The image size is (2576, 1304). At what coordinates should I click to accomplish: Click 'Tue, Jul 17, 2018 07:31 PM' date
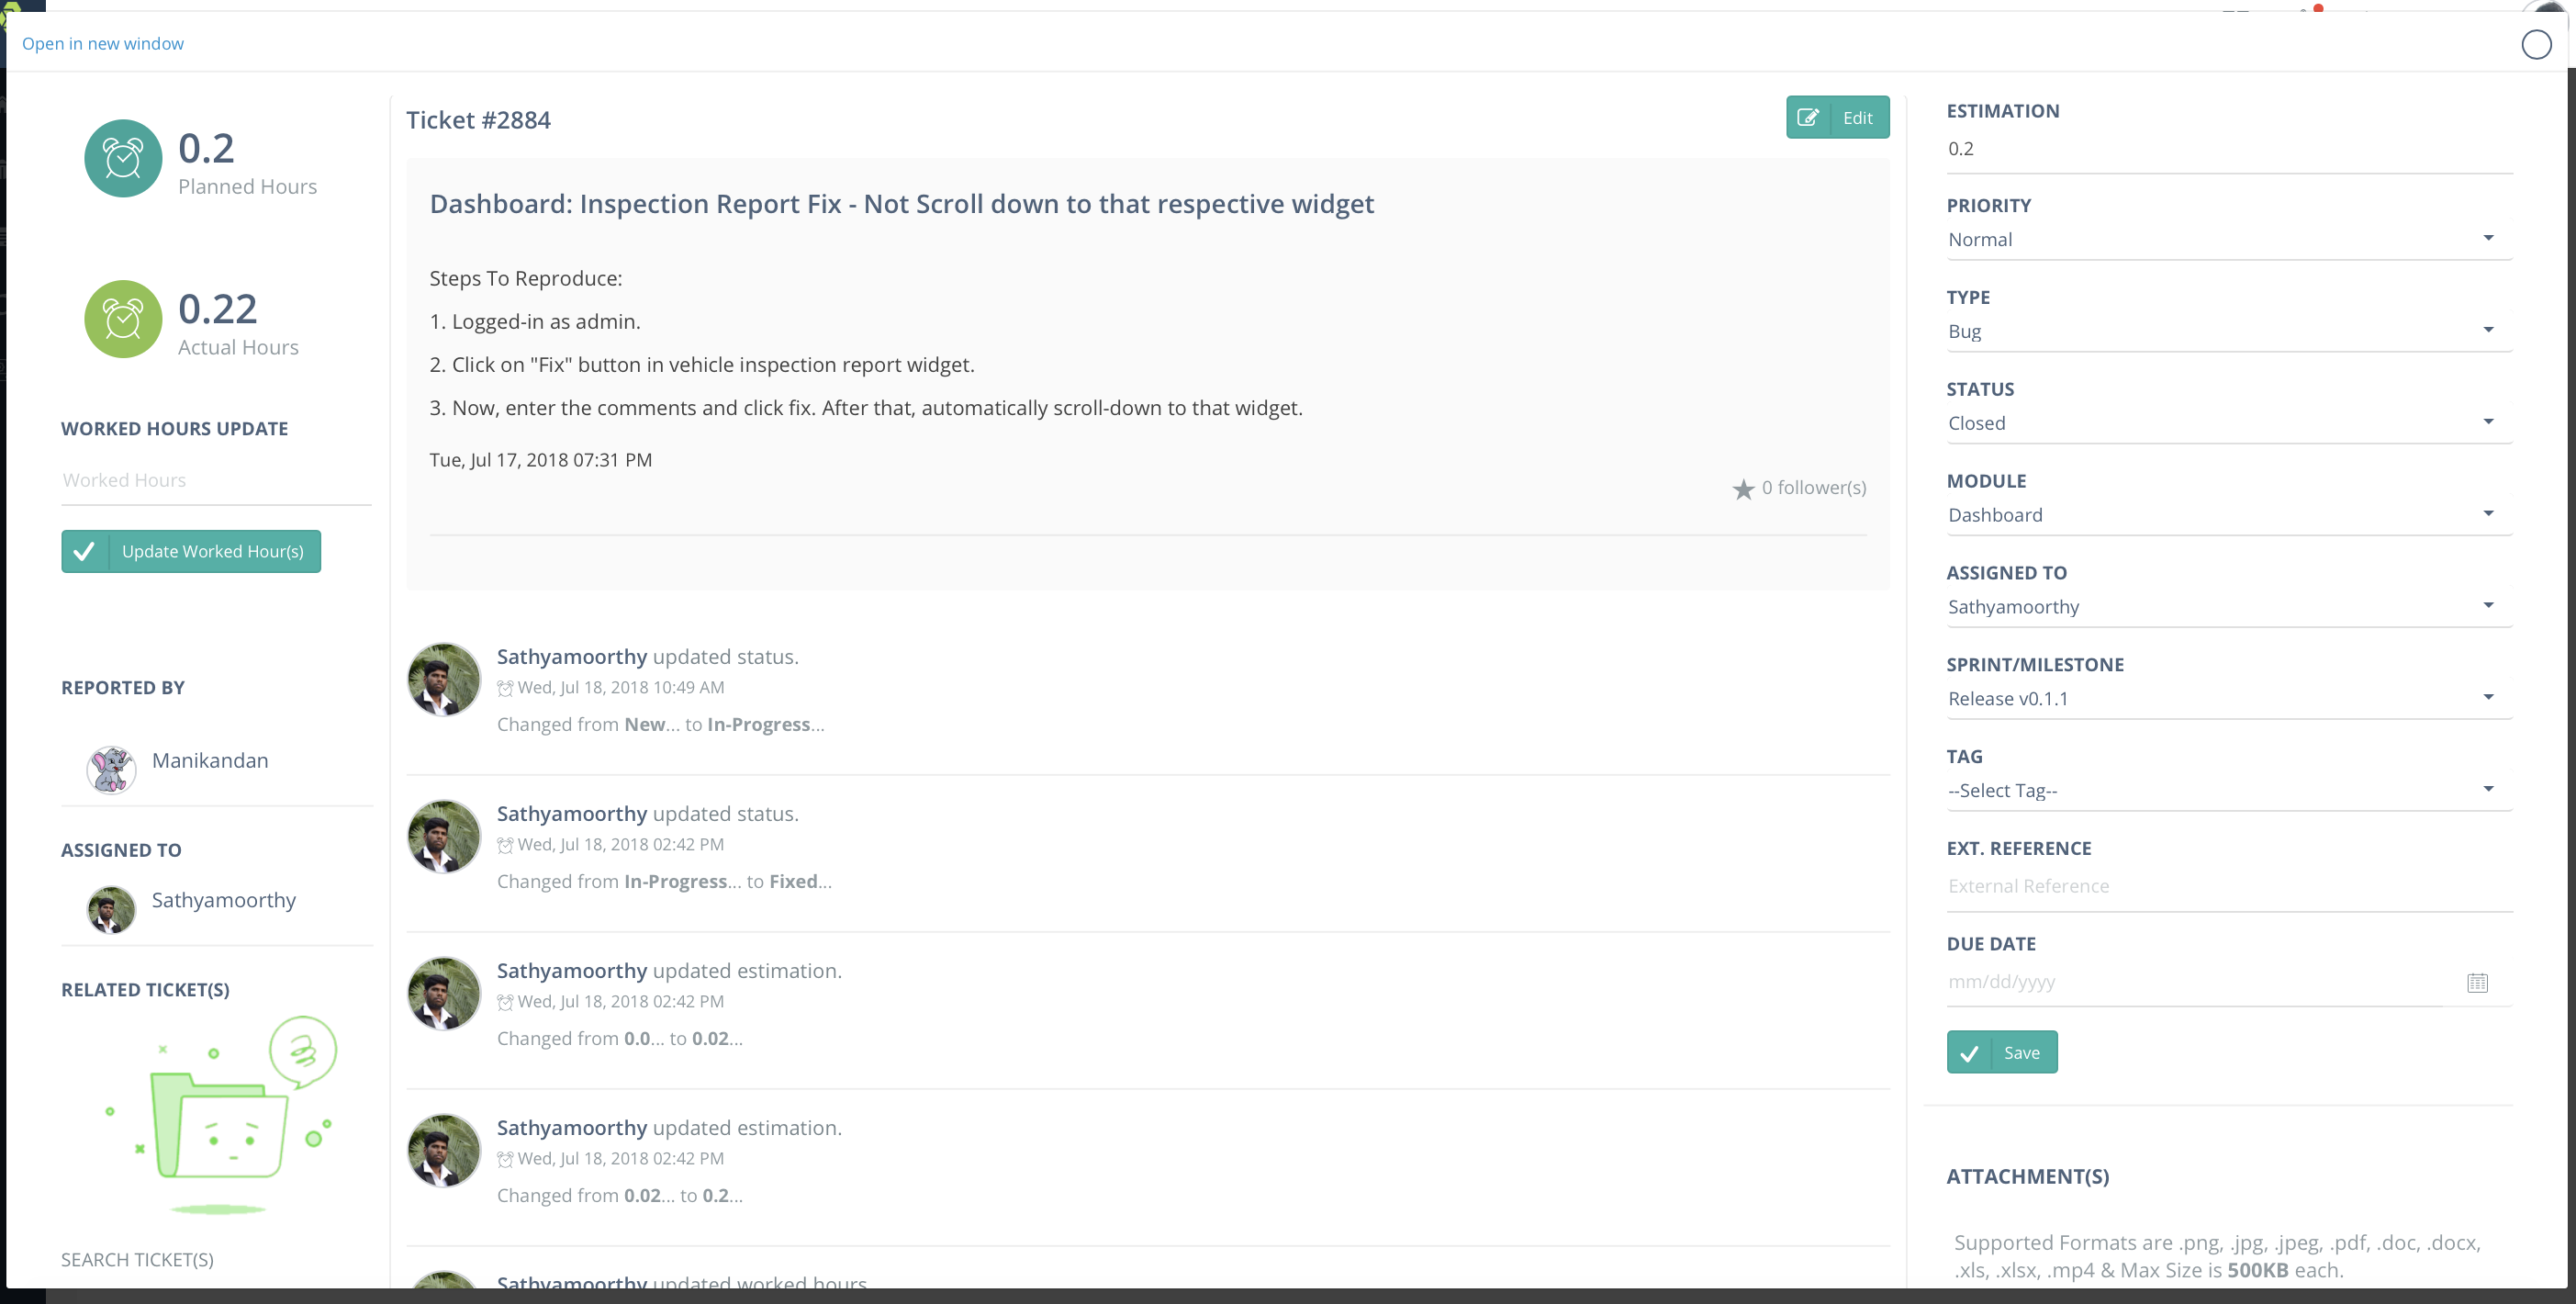pyautogui.click(x=540, y=461)
